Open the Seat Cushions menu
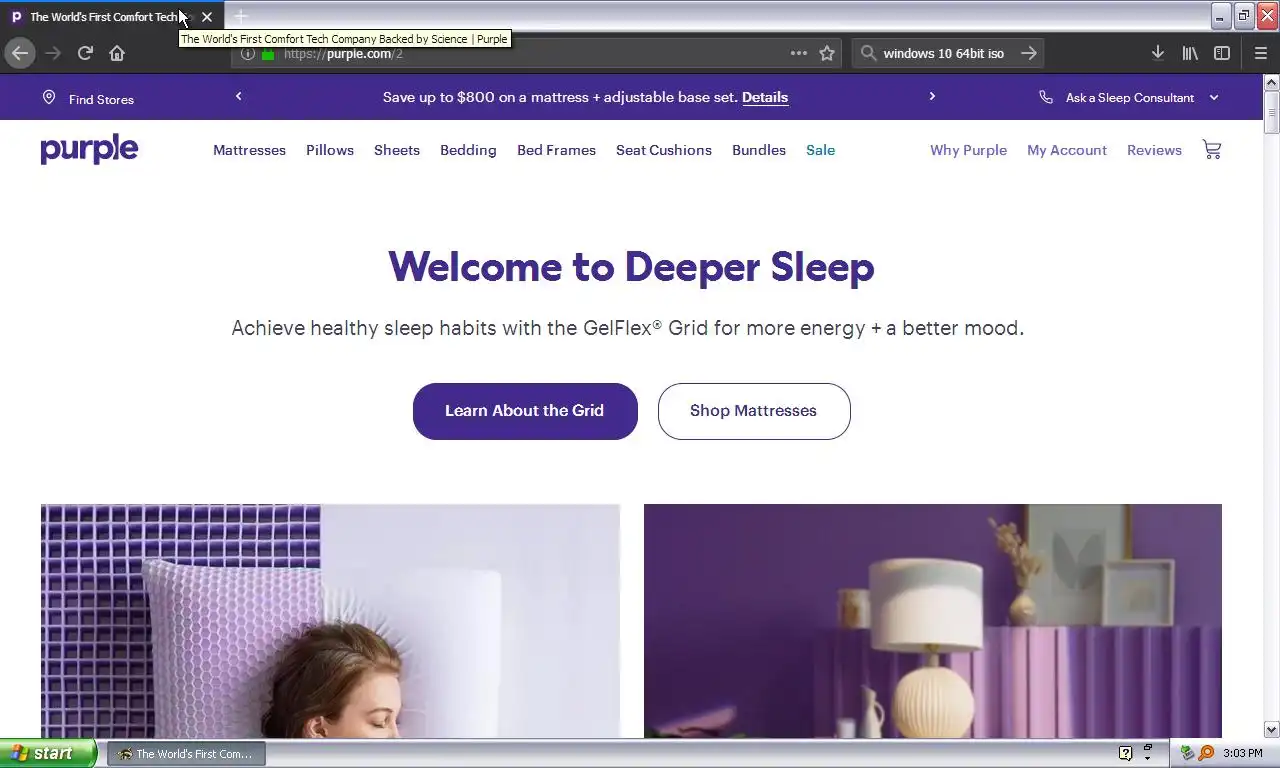Screen dimensions: 1280x768 tap(664, 150)
